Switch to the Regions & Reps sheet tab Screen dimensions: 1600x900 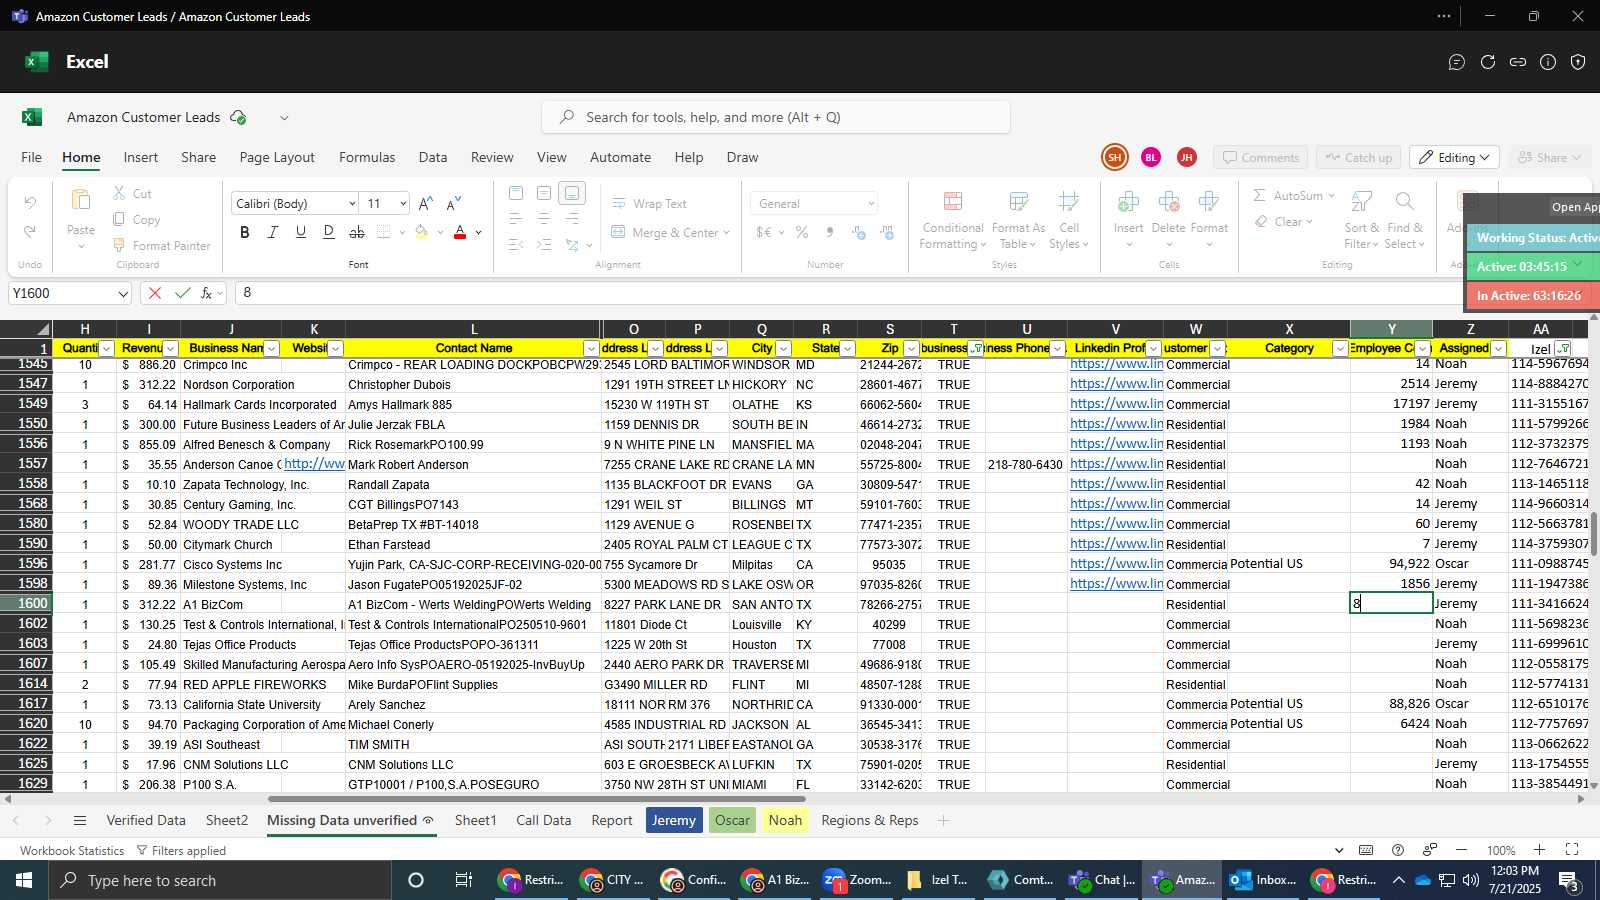pyautogui.click(x=870, y=820)
